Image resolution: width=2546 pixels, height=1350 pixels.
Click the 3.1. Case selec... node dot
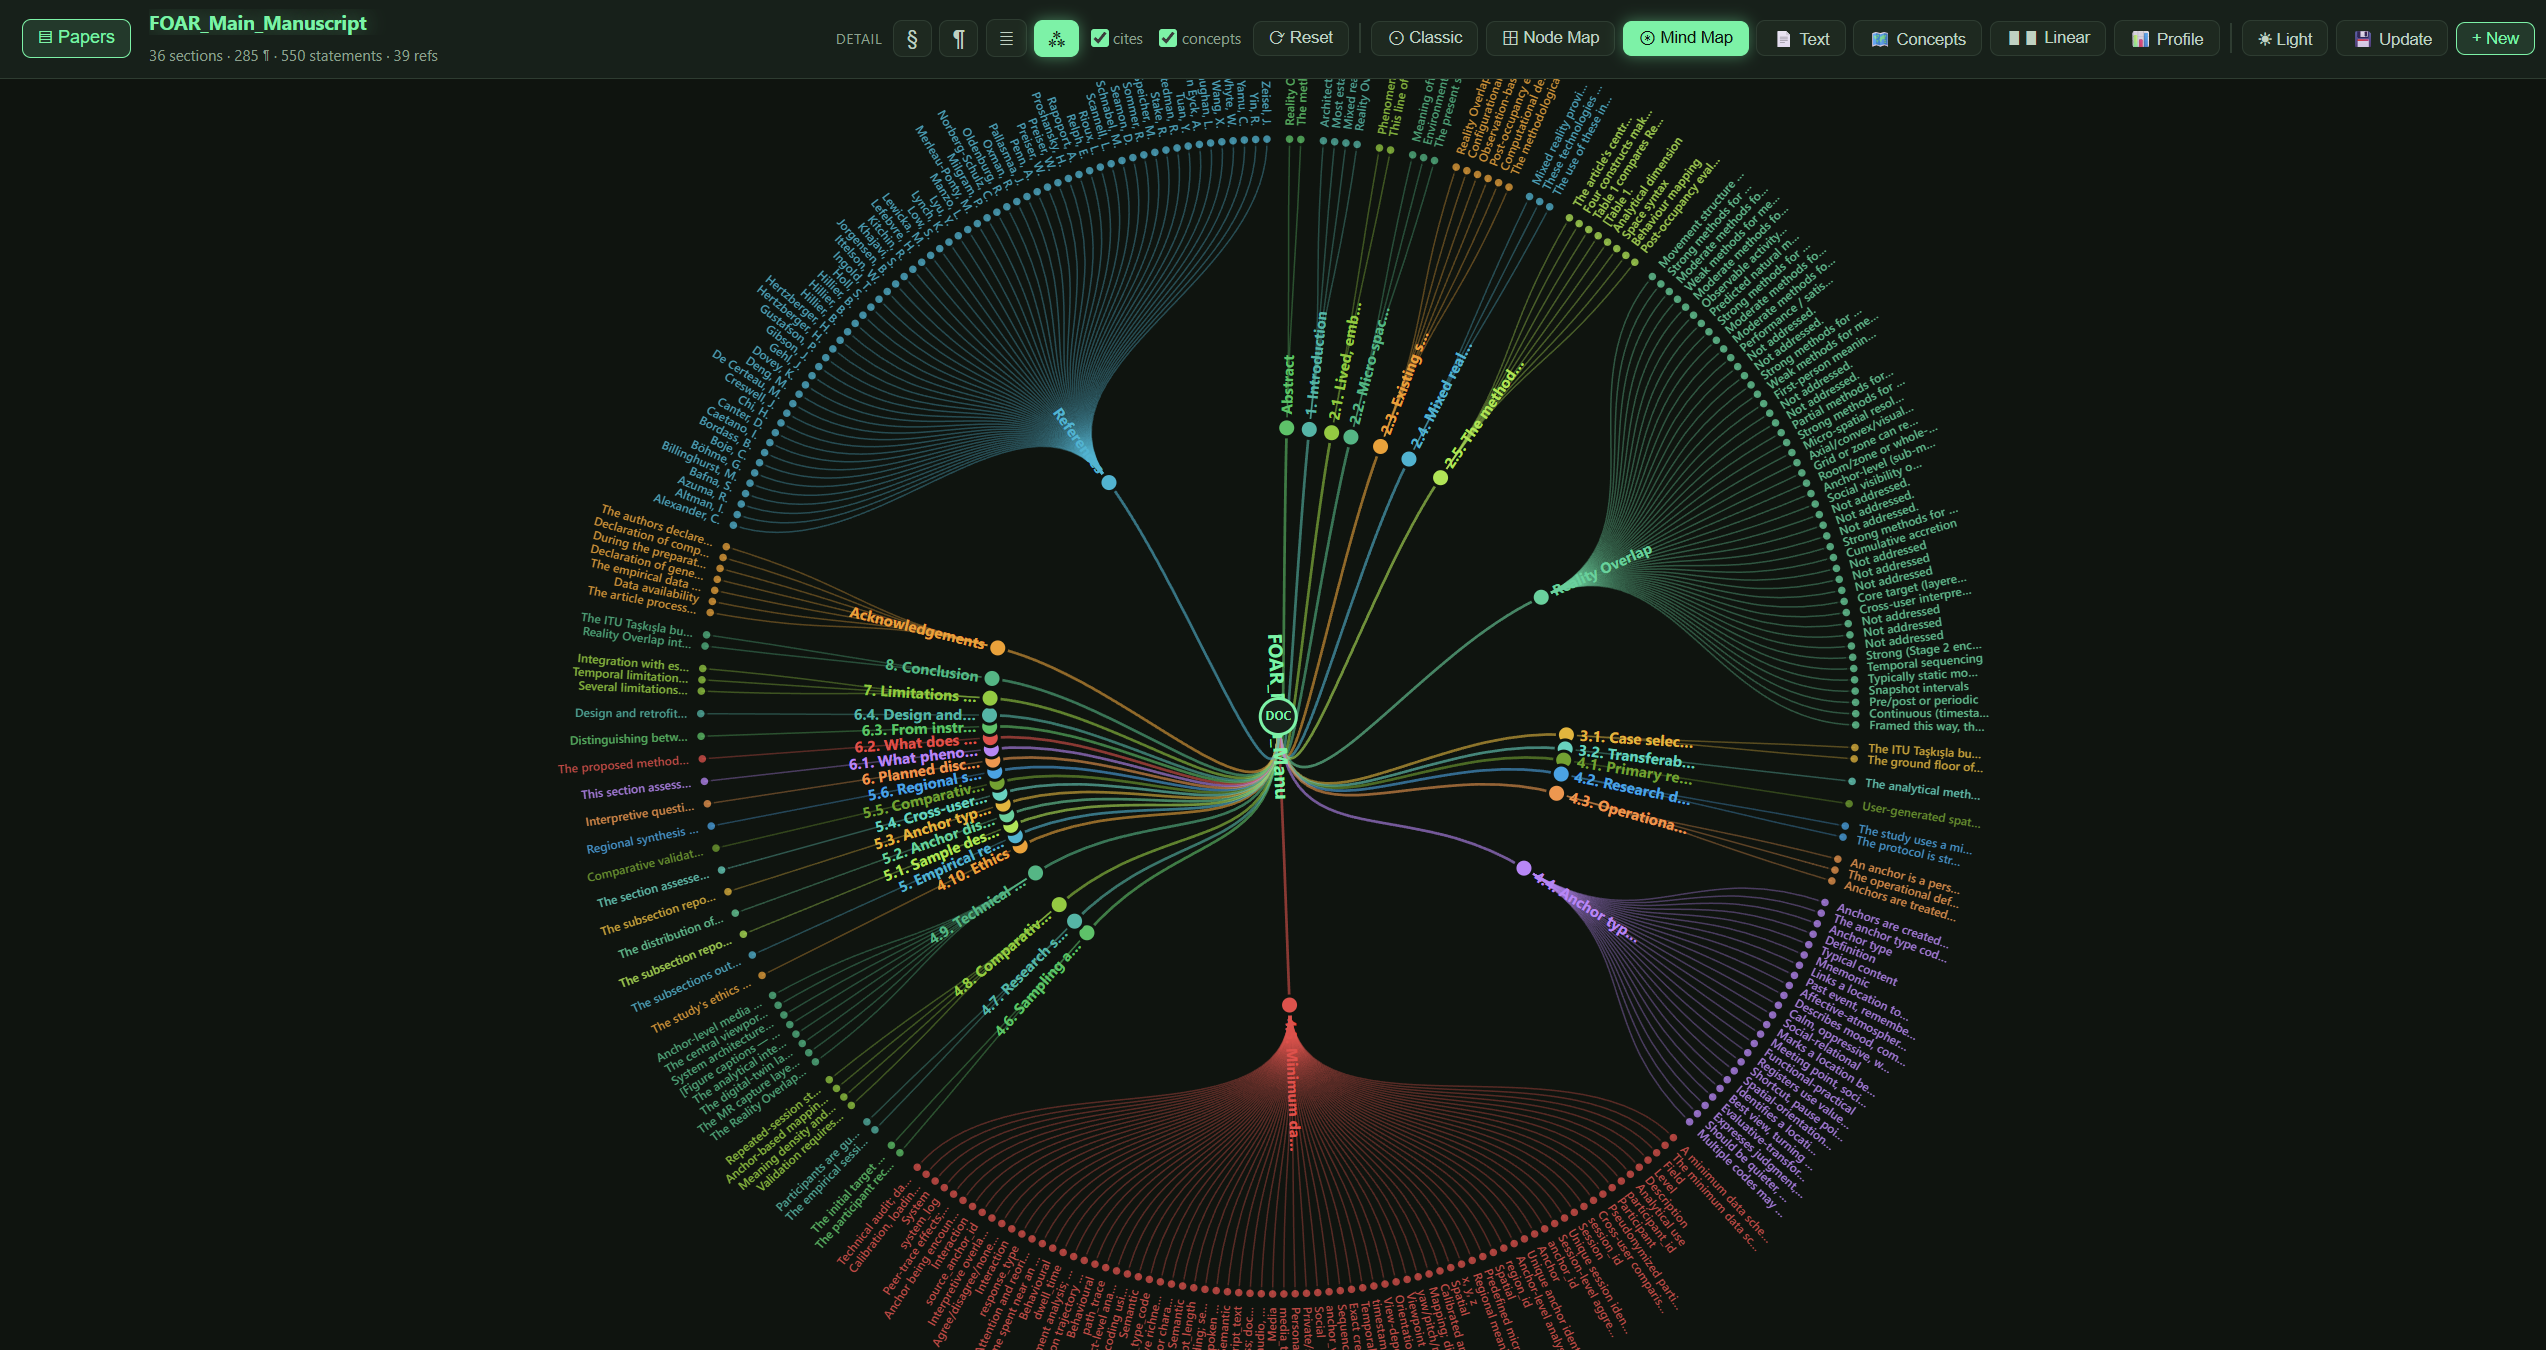coord(1566,735)
